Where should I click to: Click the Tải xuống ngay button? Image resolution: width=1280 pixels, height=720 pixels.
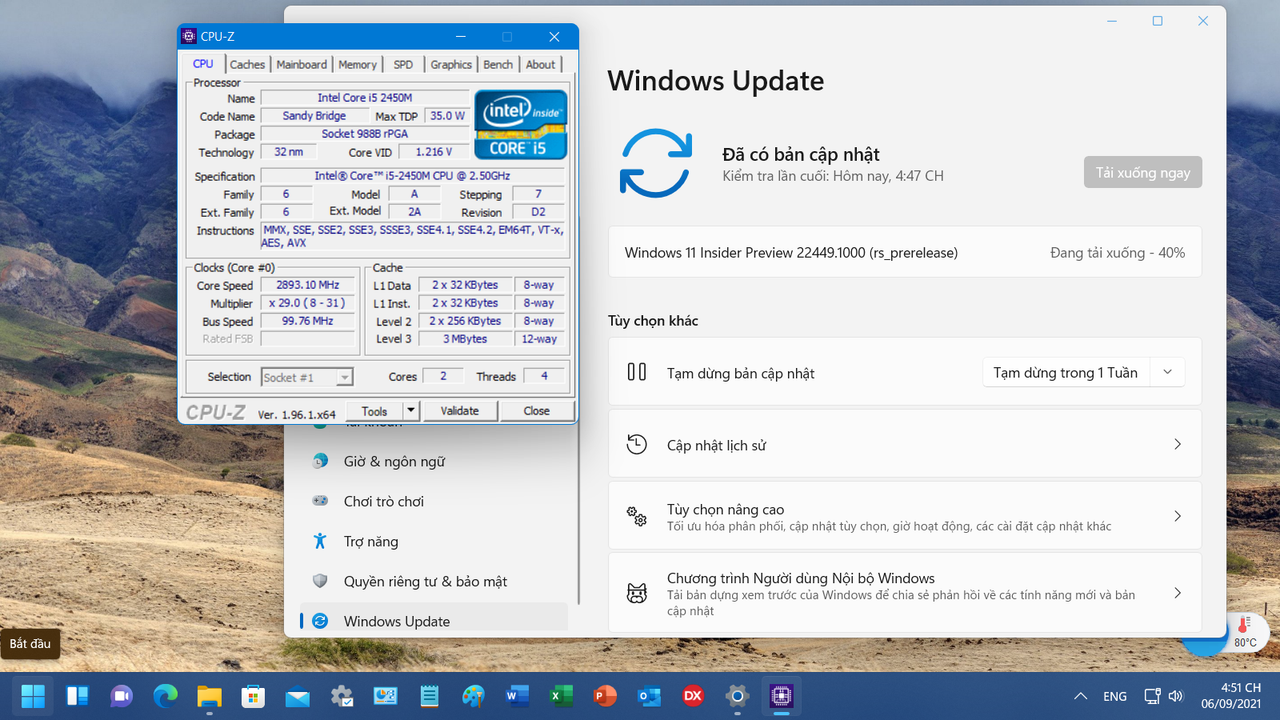point(1143,172)
